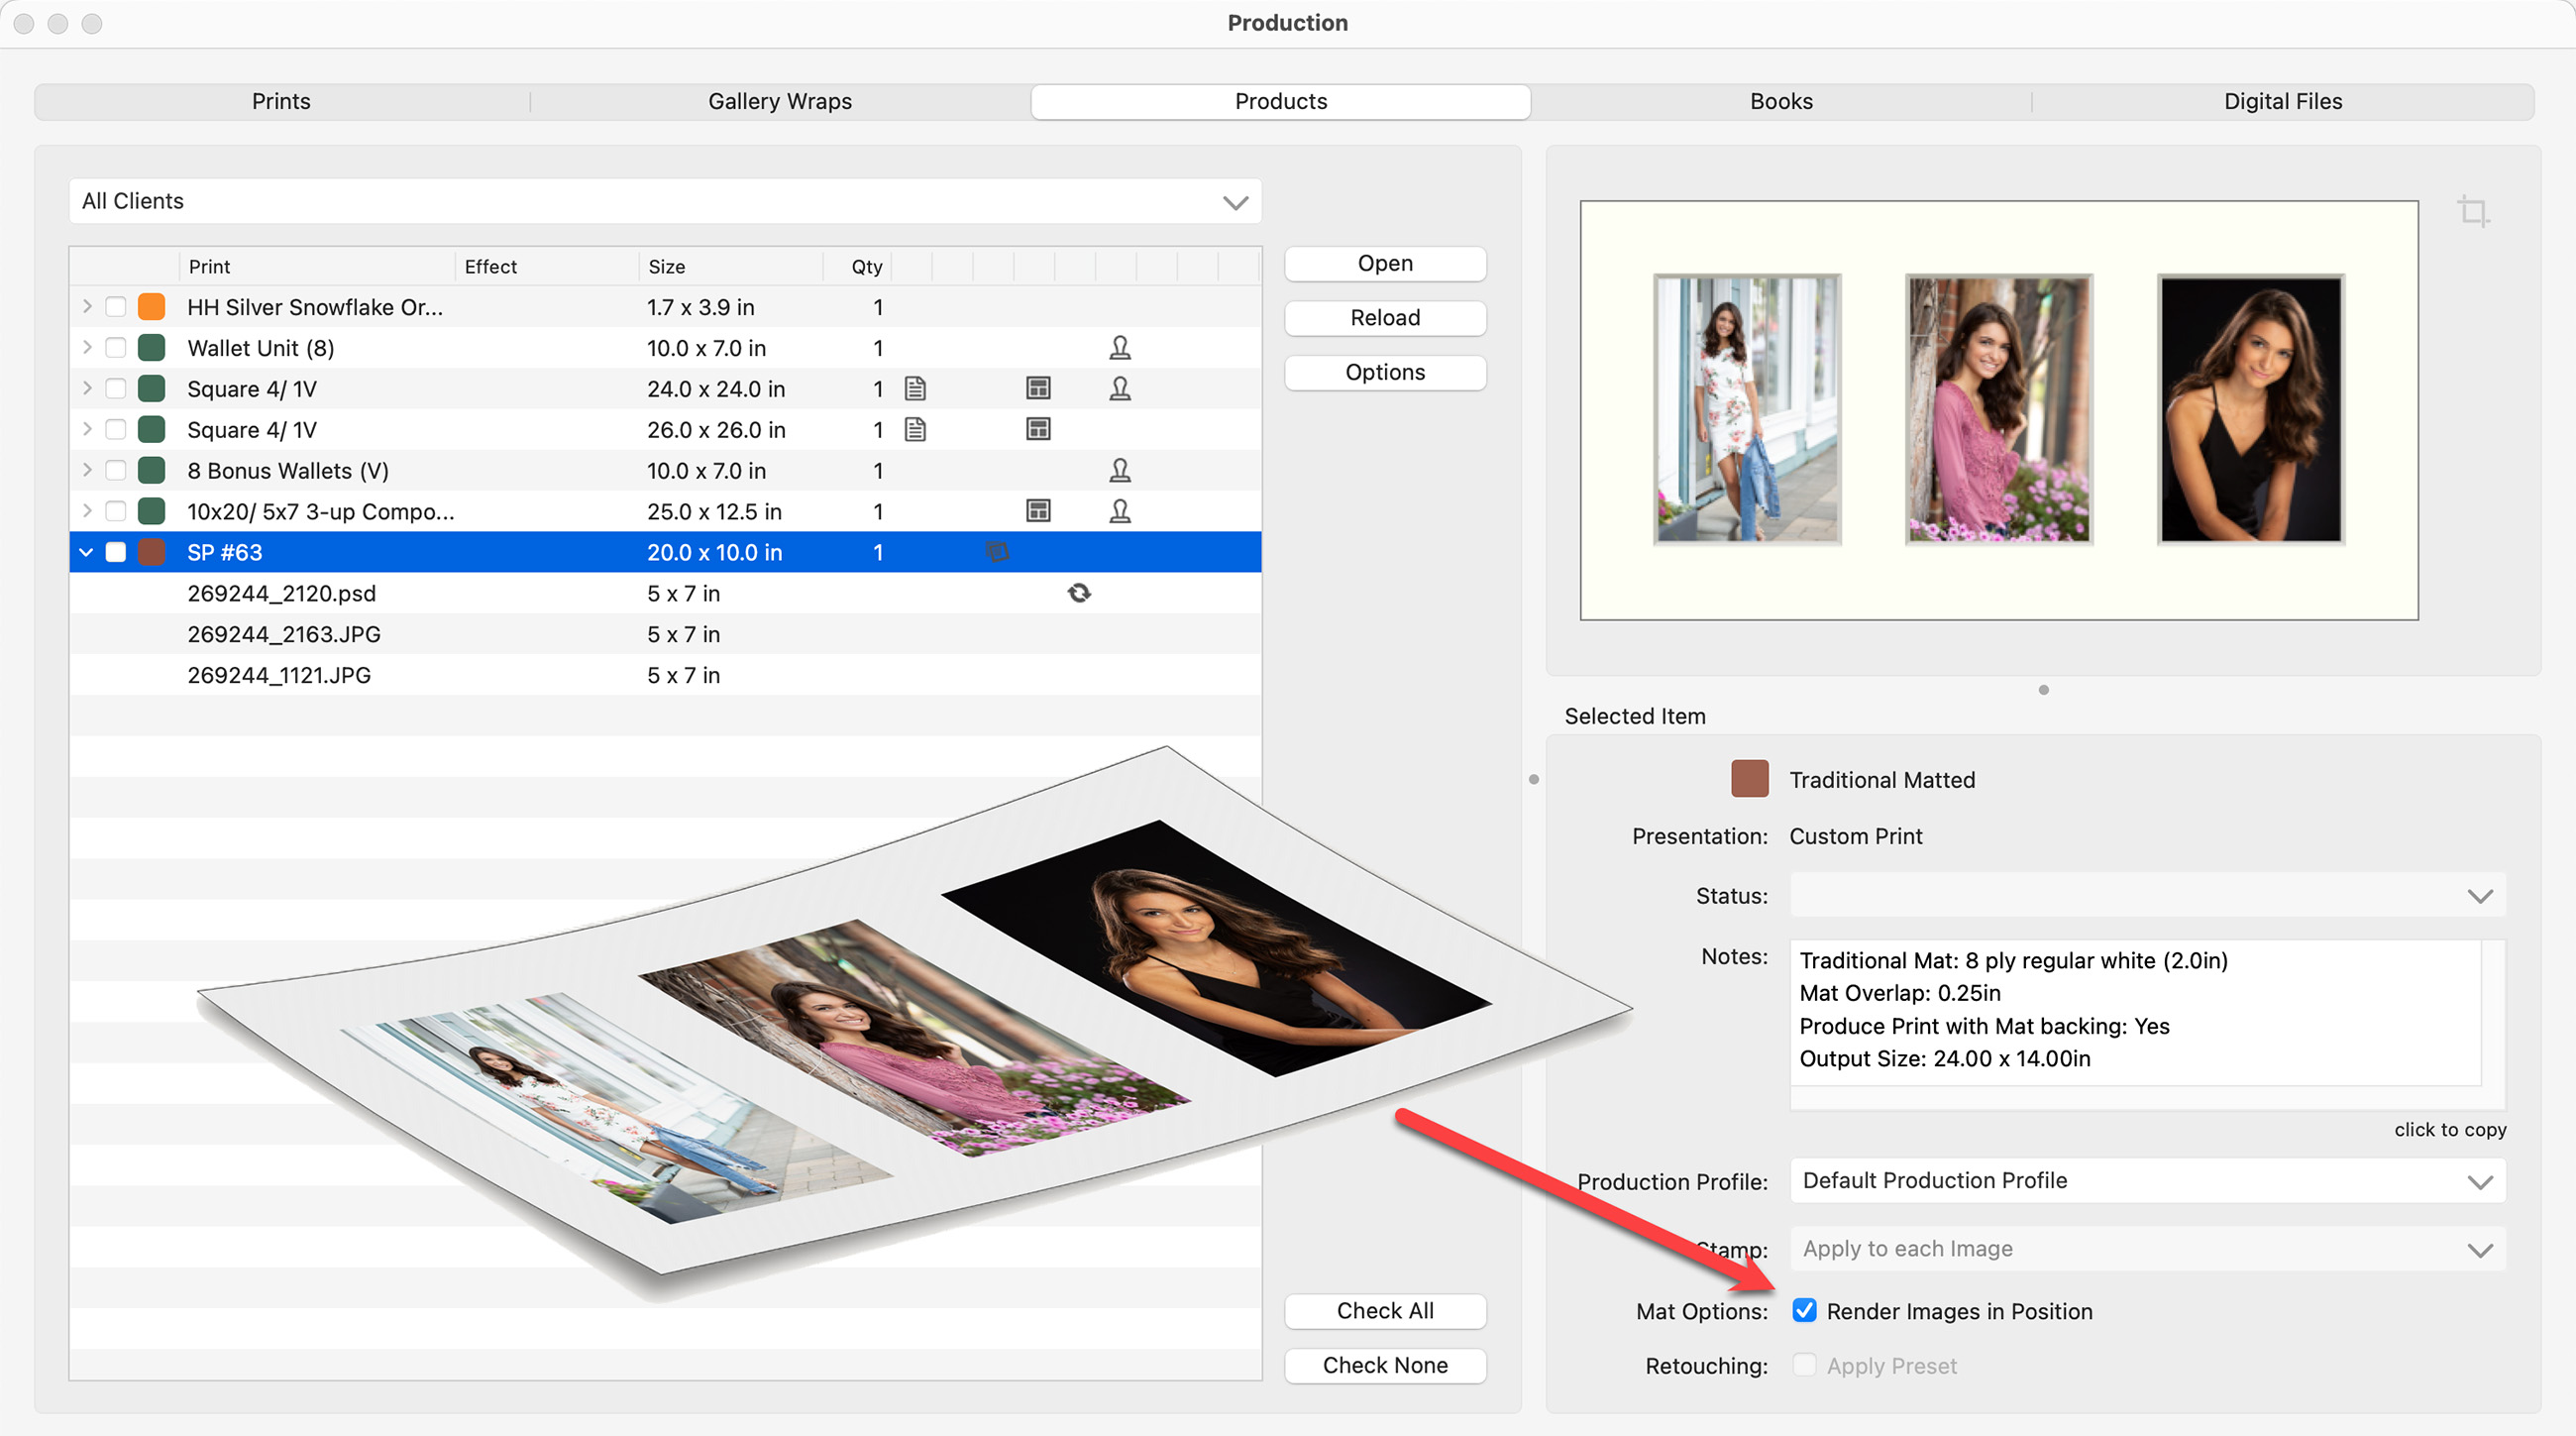Check the box for HH Silver Snowflake Ornament
2576x1436 pixels.
coord(116,307)
